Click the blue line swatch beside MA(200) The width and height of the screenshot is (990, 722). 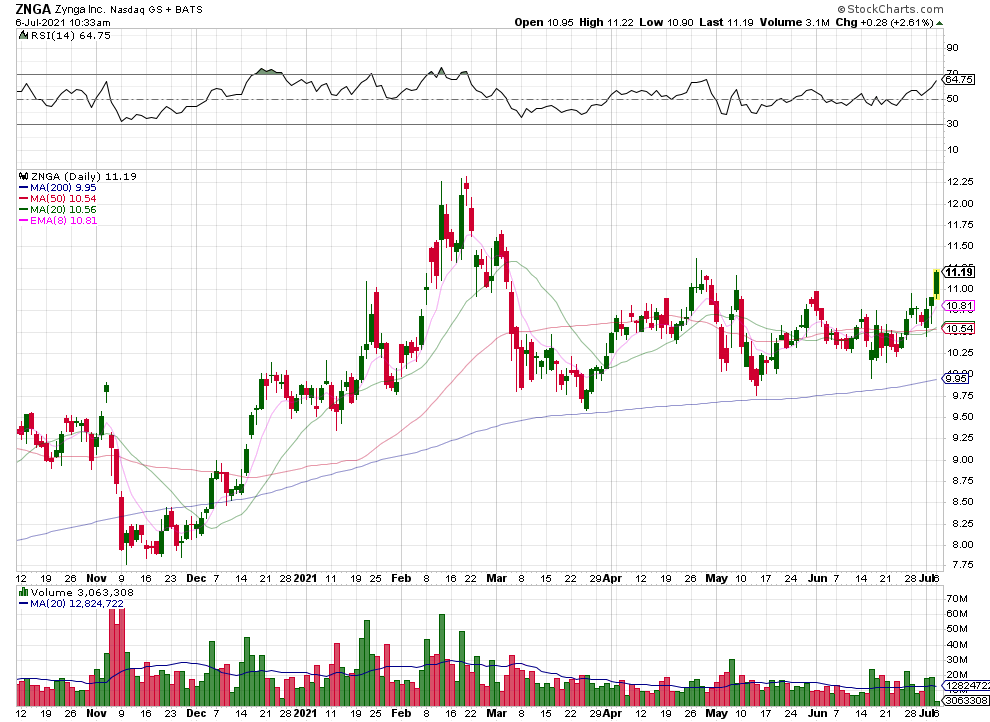(23, 188)
